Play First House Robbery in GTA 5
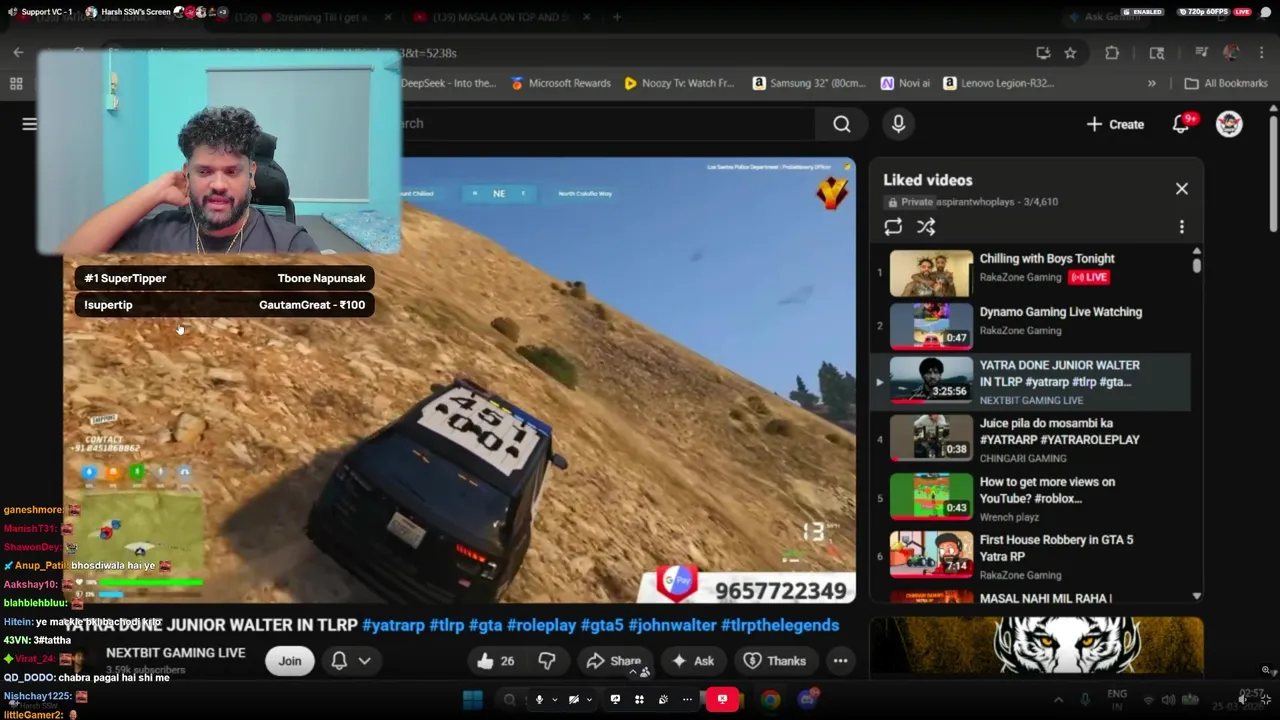This screenshot has height=720, width=1280. coord(1030,556)
